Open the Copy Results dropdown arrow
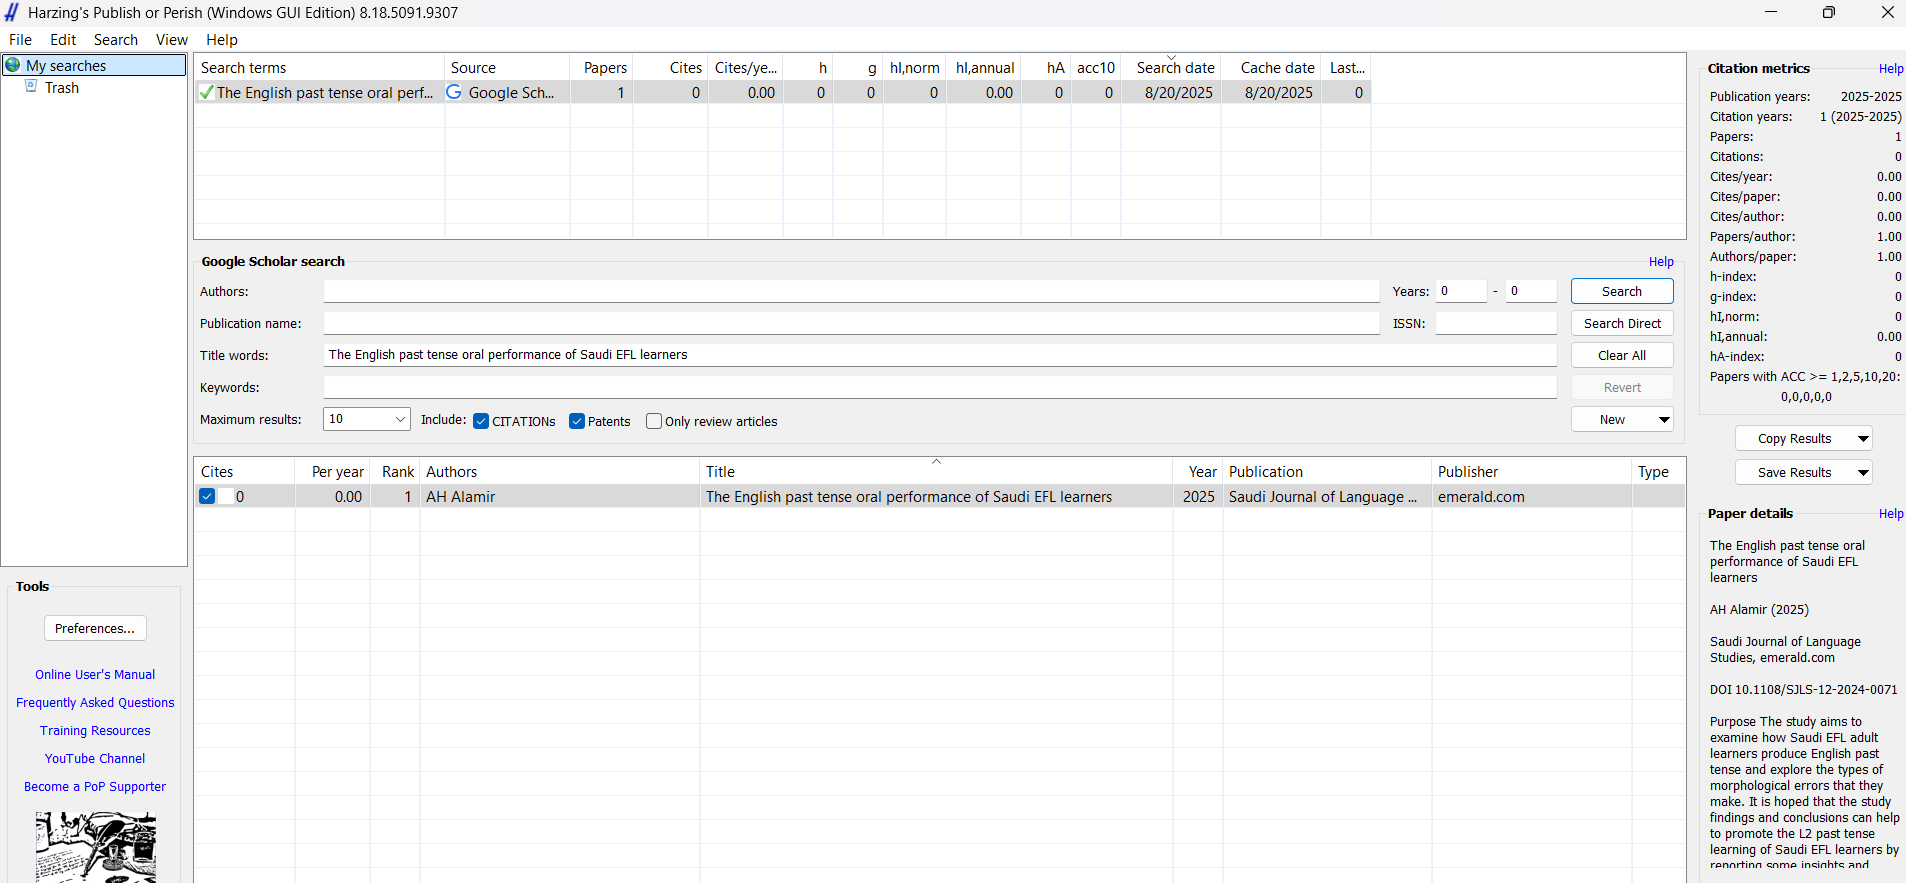This screenshot has width=1906, height=883. click(x=1863, y=439)
